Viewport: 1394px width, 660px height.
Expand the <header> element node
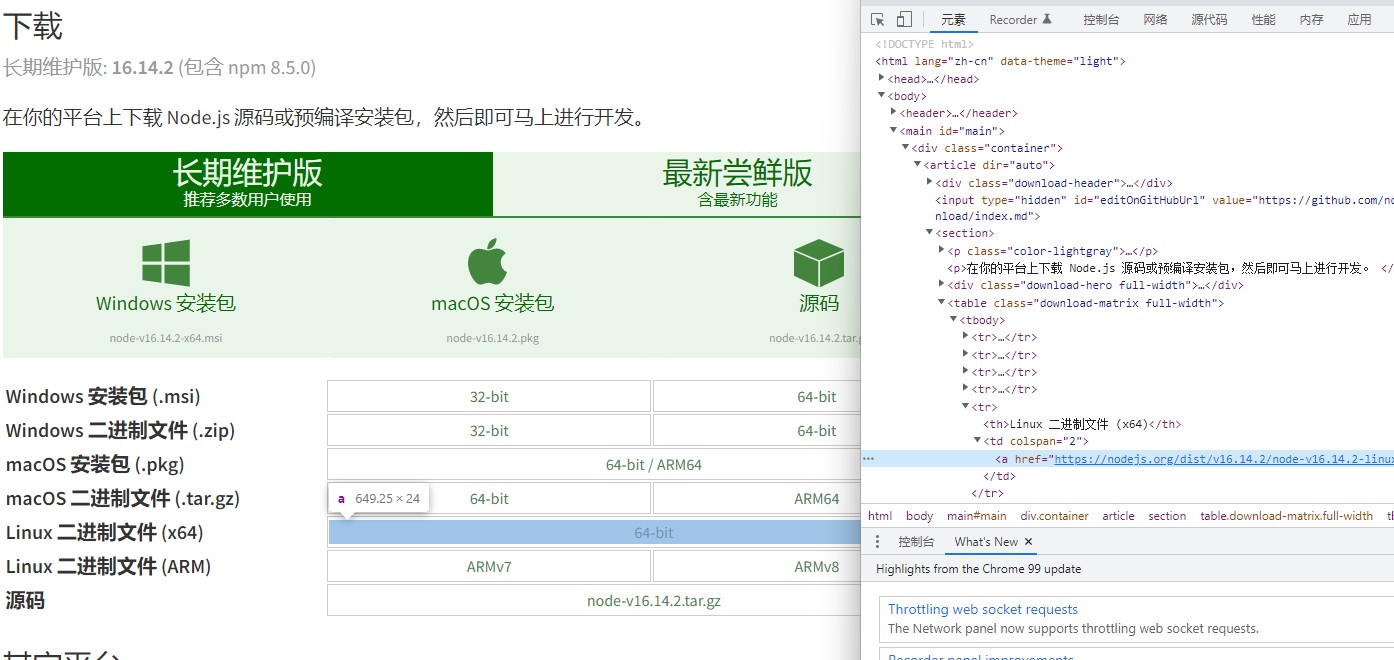pyautogui.click(x=893, y=112)
